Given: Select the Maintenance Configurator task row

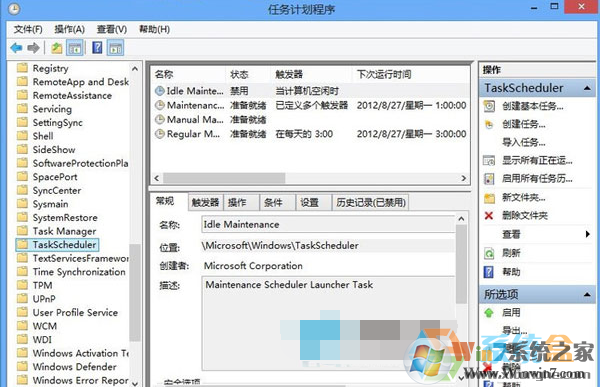Looking at the screenshot, I should click(x=310, y=105).
